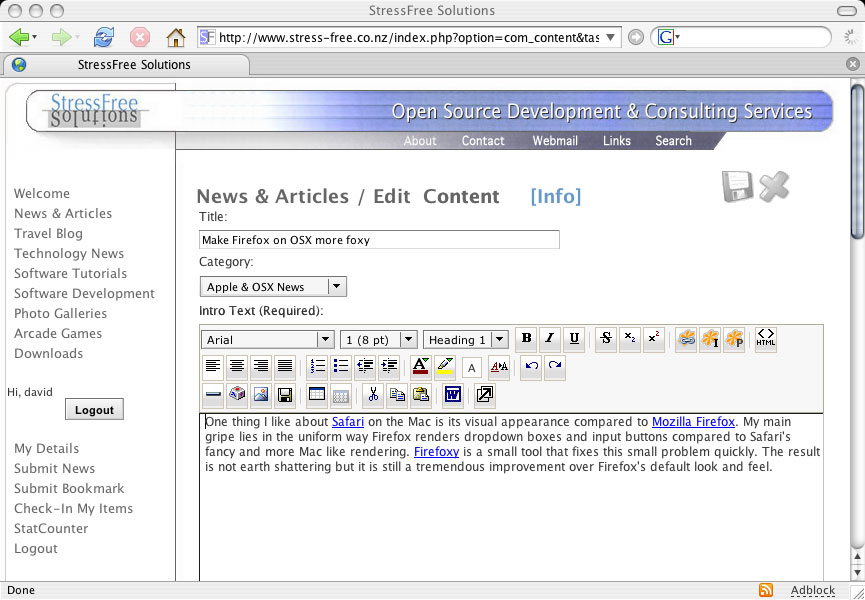
Task: Click the Mambo image tag icon (asterisk I)
Action: pyautogui.click(x=710, y=339)
